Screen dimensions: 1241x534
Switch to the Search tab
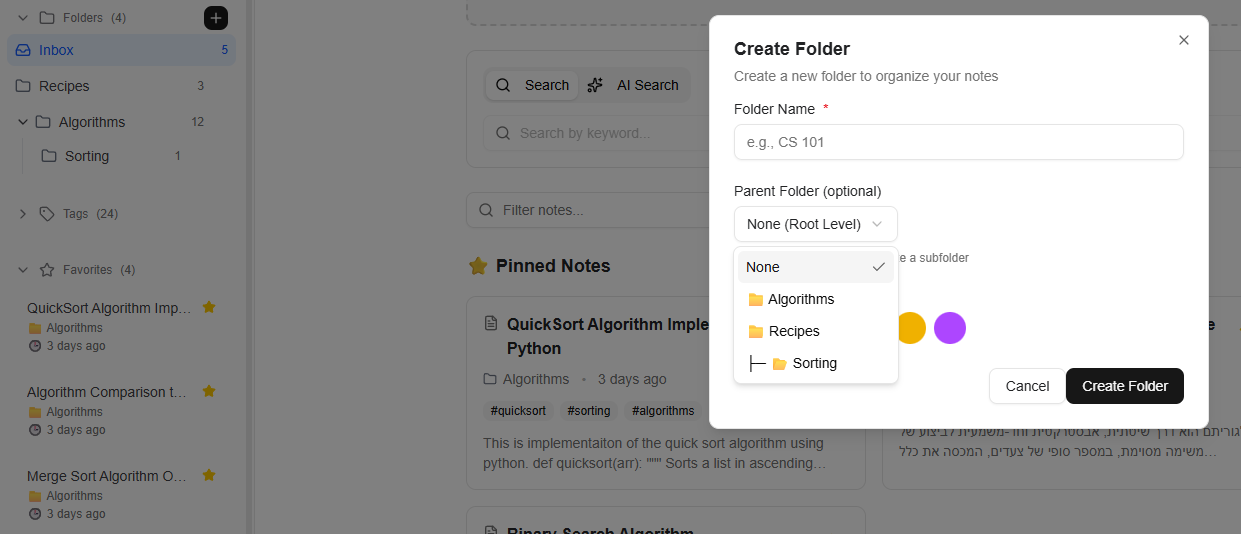click(532, 85)
